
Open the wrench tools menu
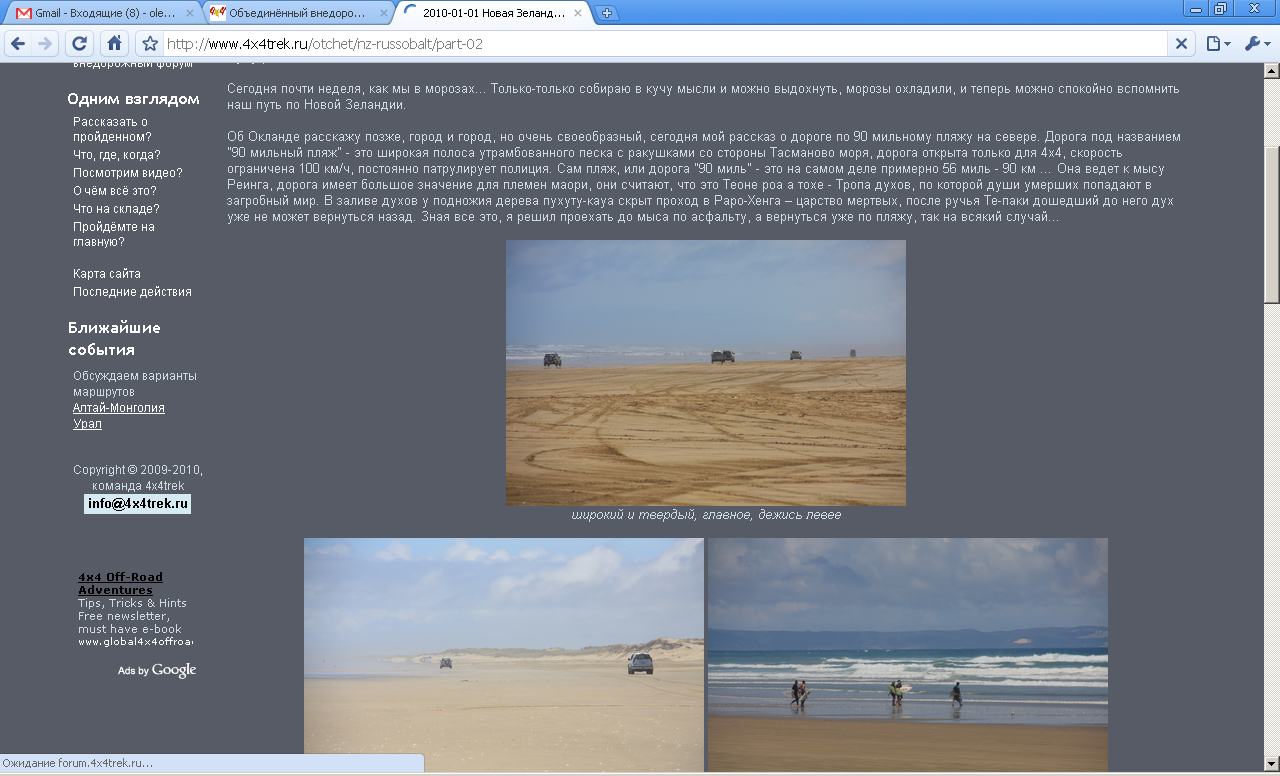1257,44
